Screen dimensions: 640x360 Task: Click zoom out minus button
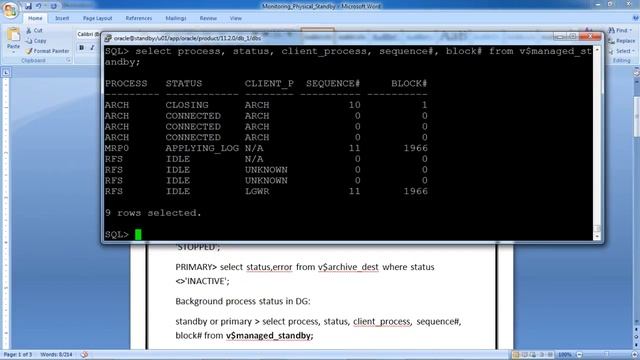coord(579,355)
